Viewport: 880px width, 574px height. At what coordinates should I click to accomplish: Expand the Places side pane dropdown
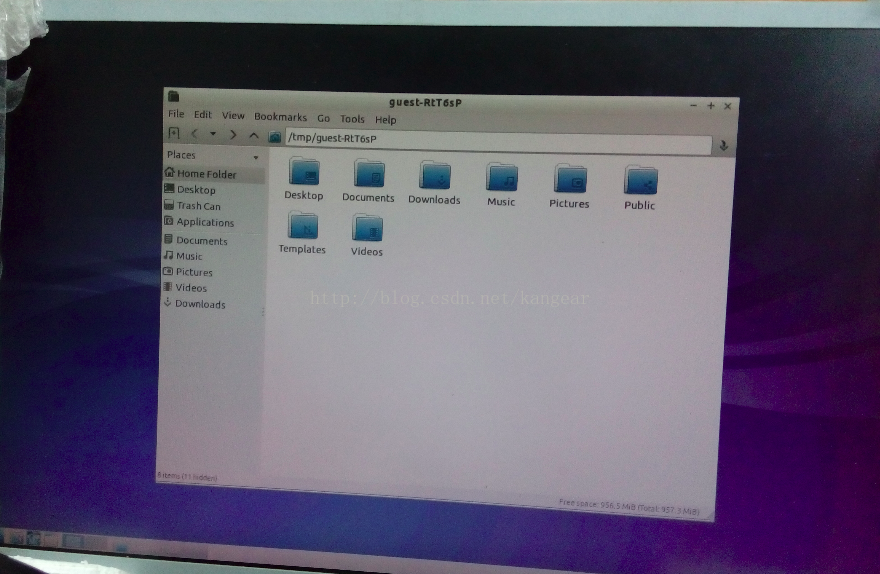(x=256, y=158)
